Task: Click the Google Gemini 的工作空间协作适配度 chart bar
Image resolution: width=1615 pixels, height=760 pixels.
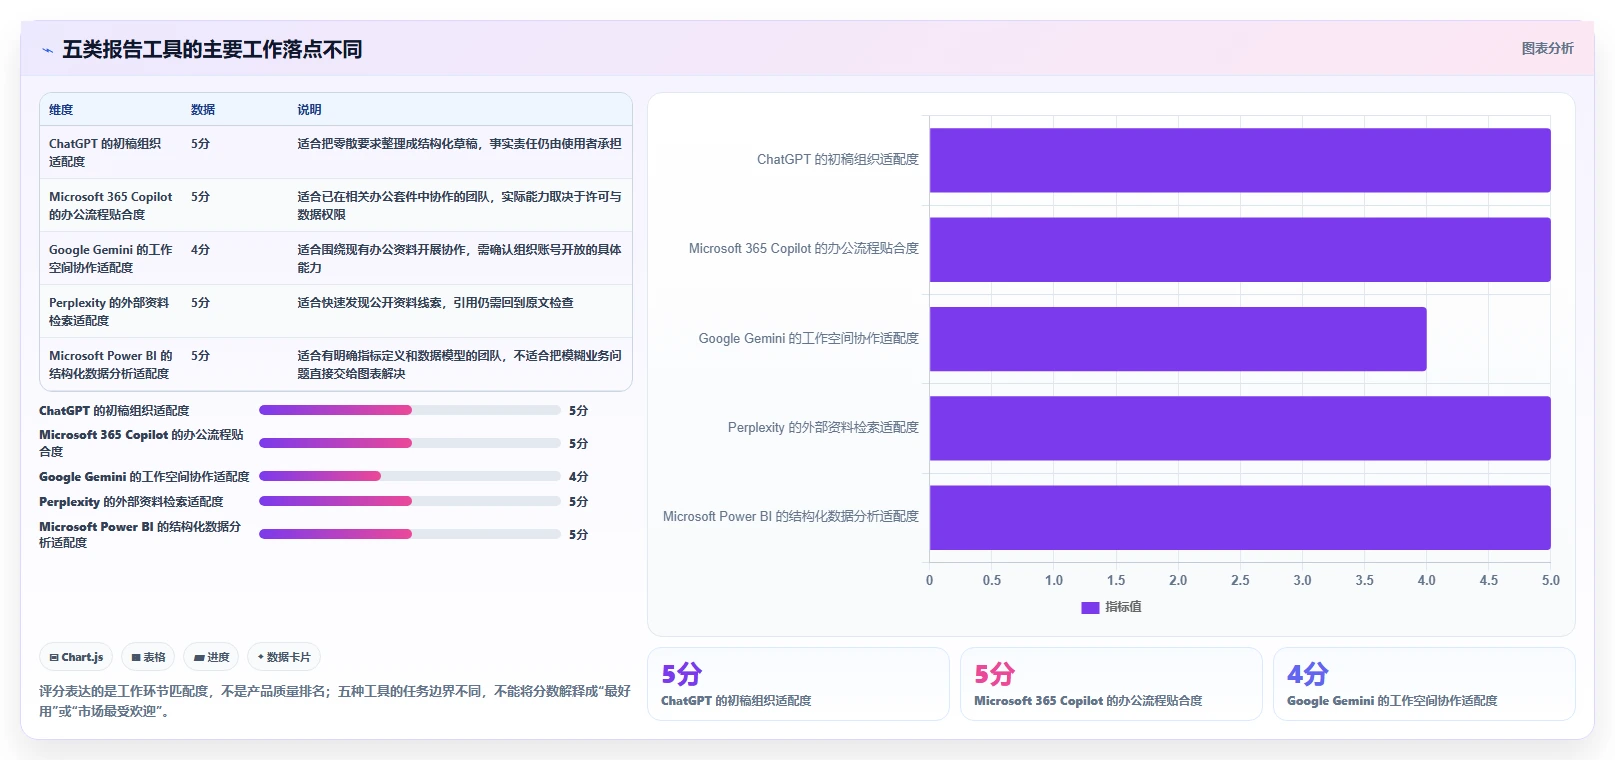Action: point(1178,339)
